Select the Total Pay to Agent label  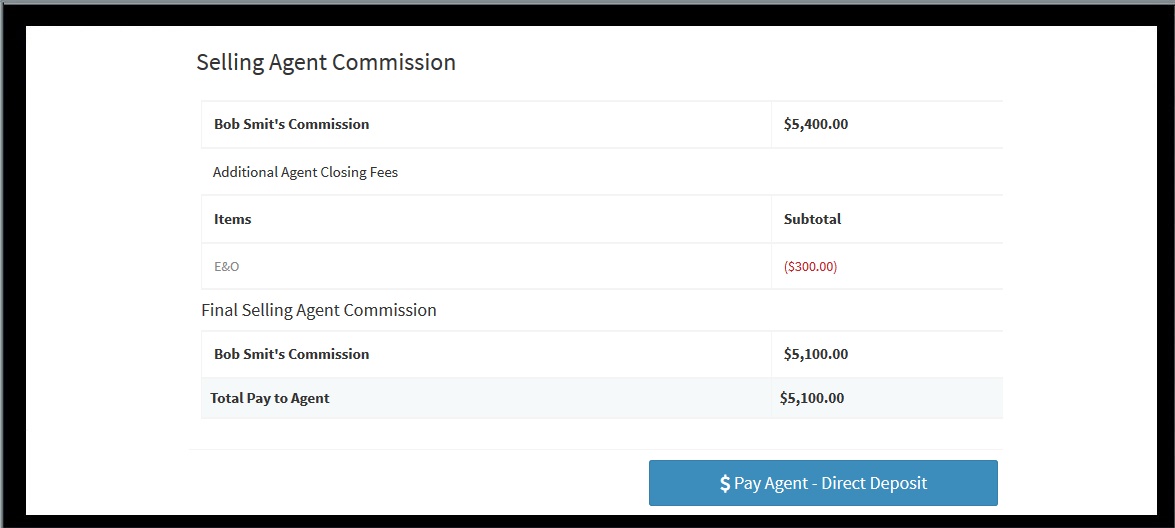tap(270, 398)
